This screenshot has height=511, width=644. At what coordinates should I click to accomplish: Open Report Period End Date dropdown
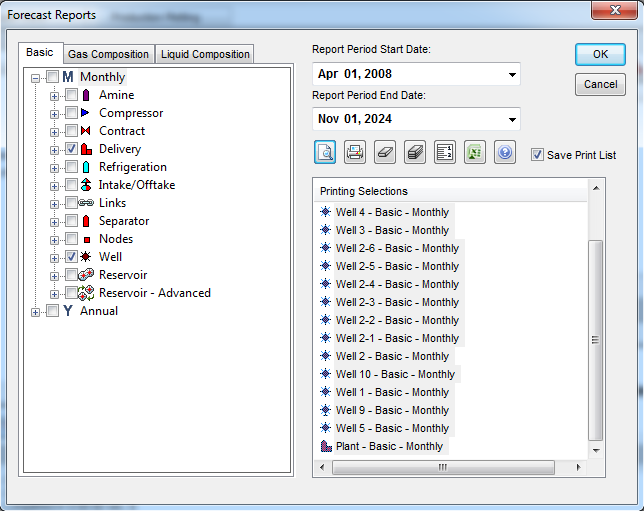[x=512, y=120]
